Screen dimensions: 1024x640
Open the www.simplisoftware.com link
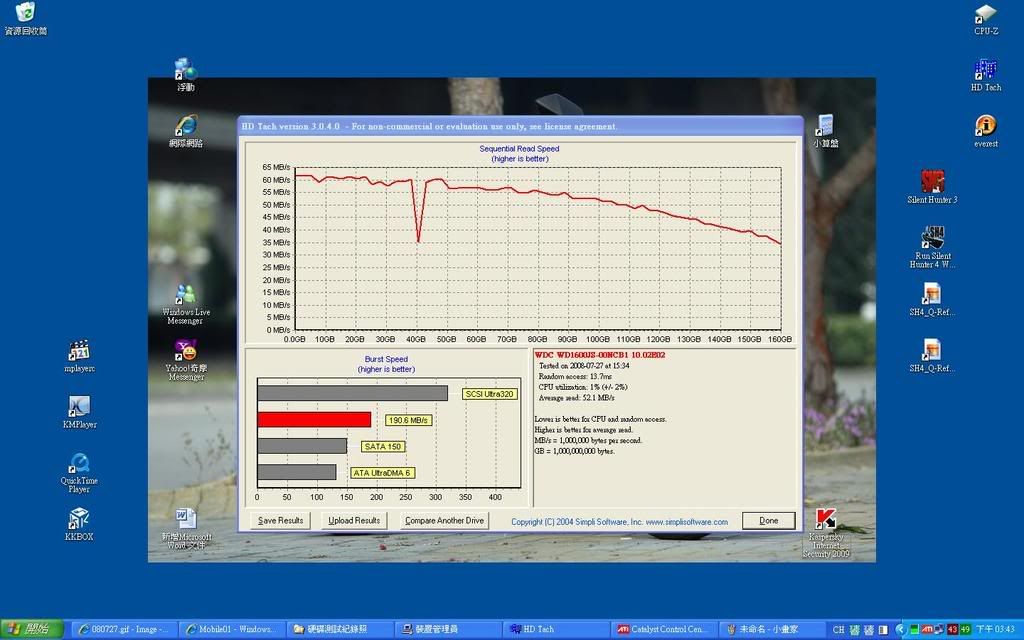[686, 522]
